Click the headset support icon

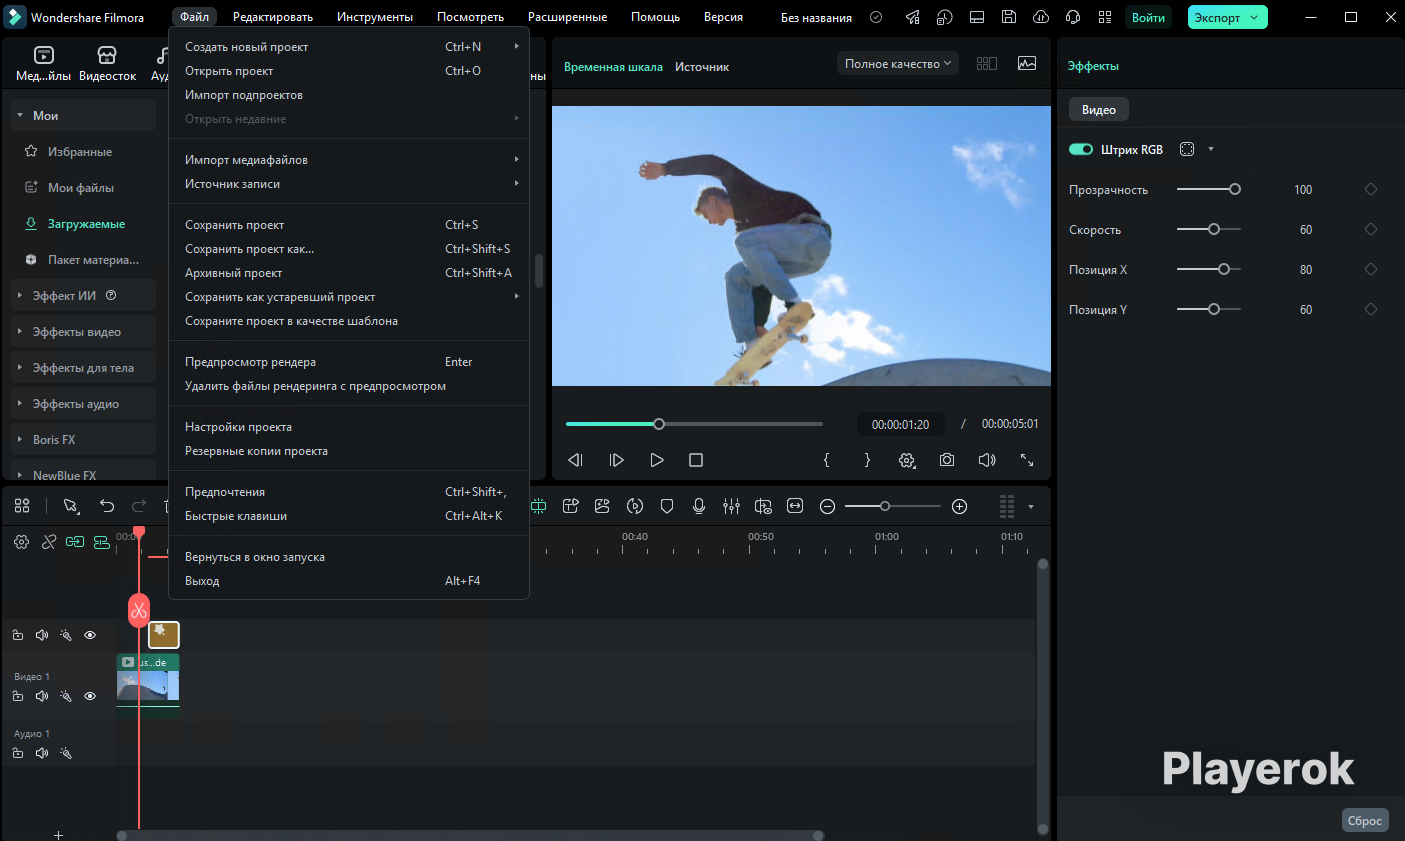(x=1073, y=17)
